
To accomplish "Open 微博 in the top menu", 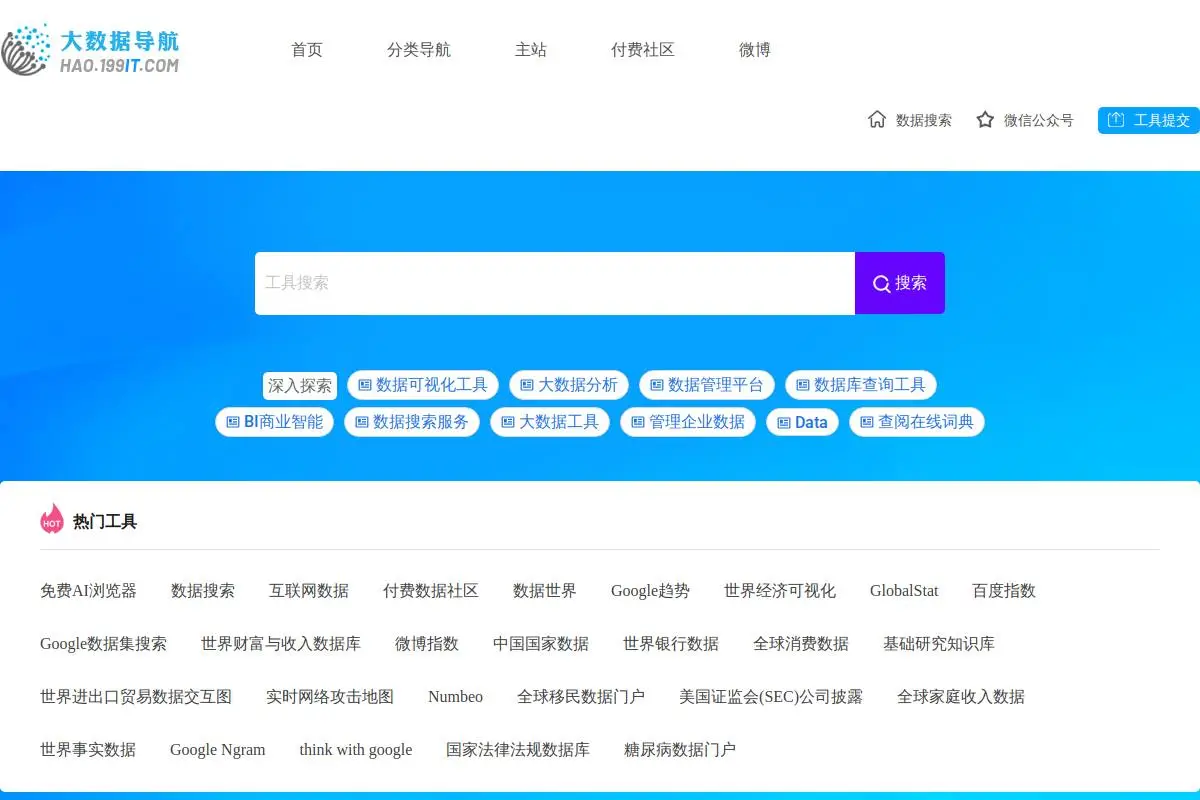I will click(755, 50).
